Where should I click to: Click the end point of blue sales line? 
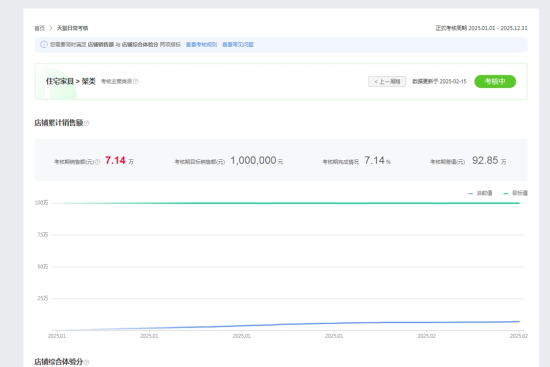(x=519, y=321)
